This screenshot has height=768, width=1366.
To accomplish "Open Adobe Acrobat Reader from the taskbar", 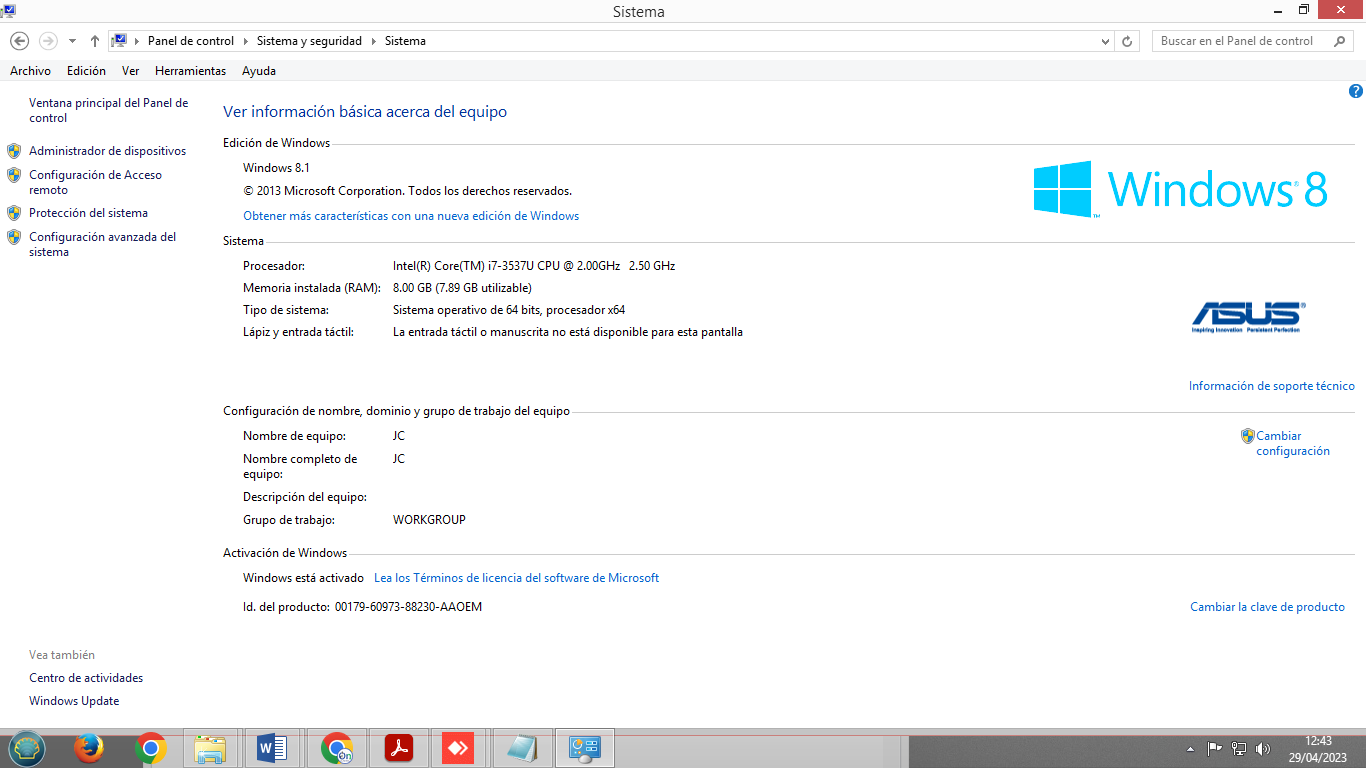I will point(399,748).
